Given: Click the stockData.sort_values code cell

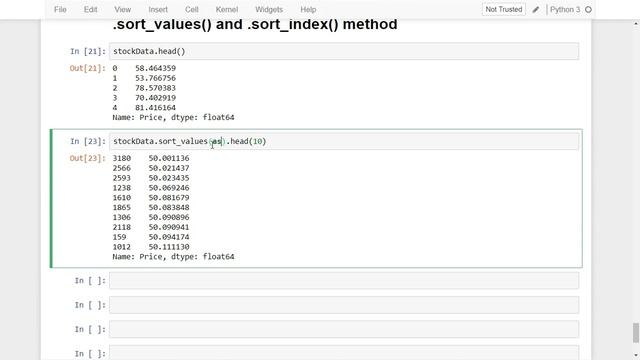Looking at the screenshot, I should pyautogui.click(x=344, y=141).
